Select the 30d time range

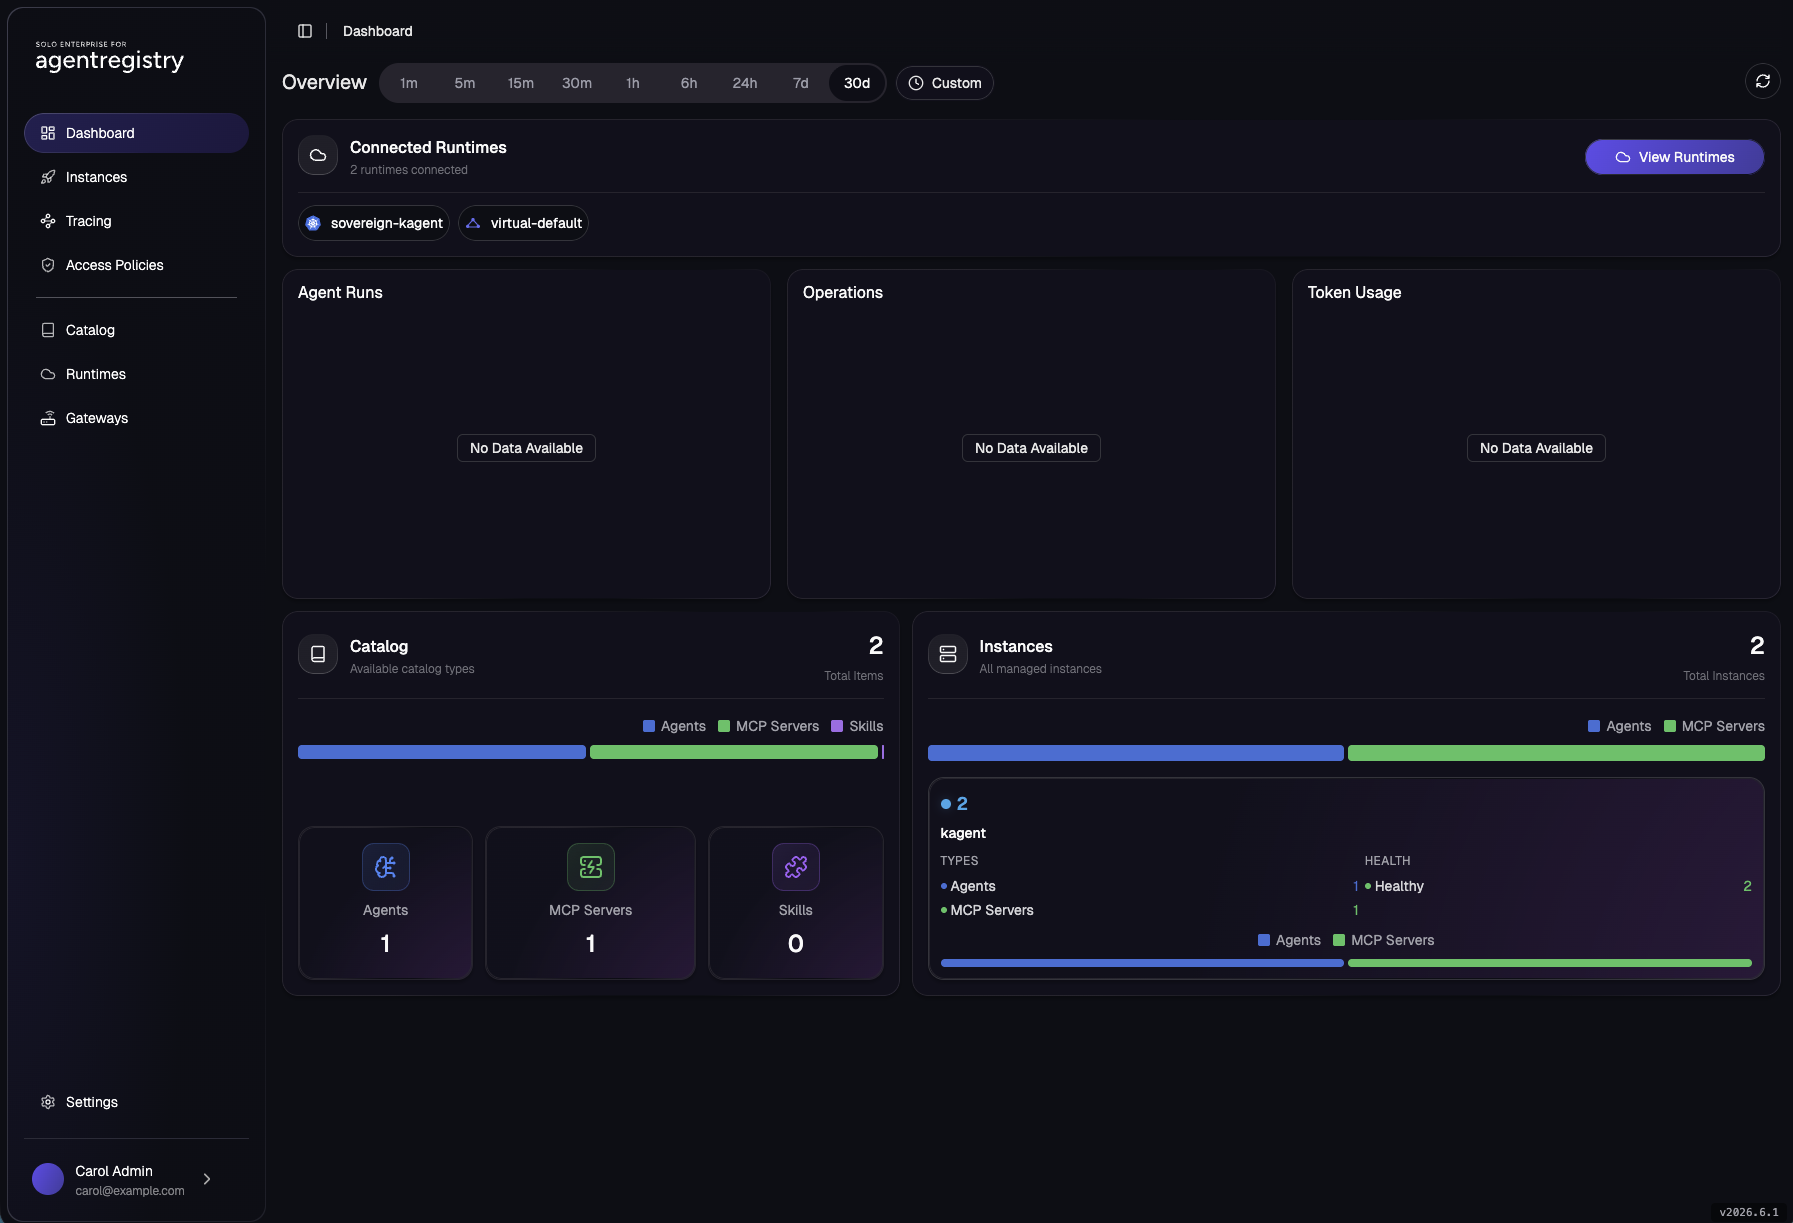tap(857, 83)
